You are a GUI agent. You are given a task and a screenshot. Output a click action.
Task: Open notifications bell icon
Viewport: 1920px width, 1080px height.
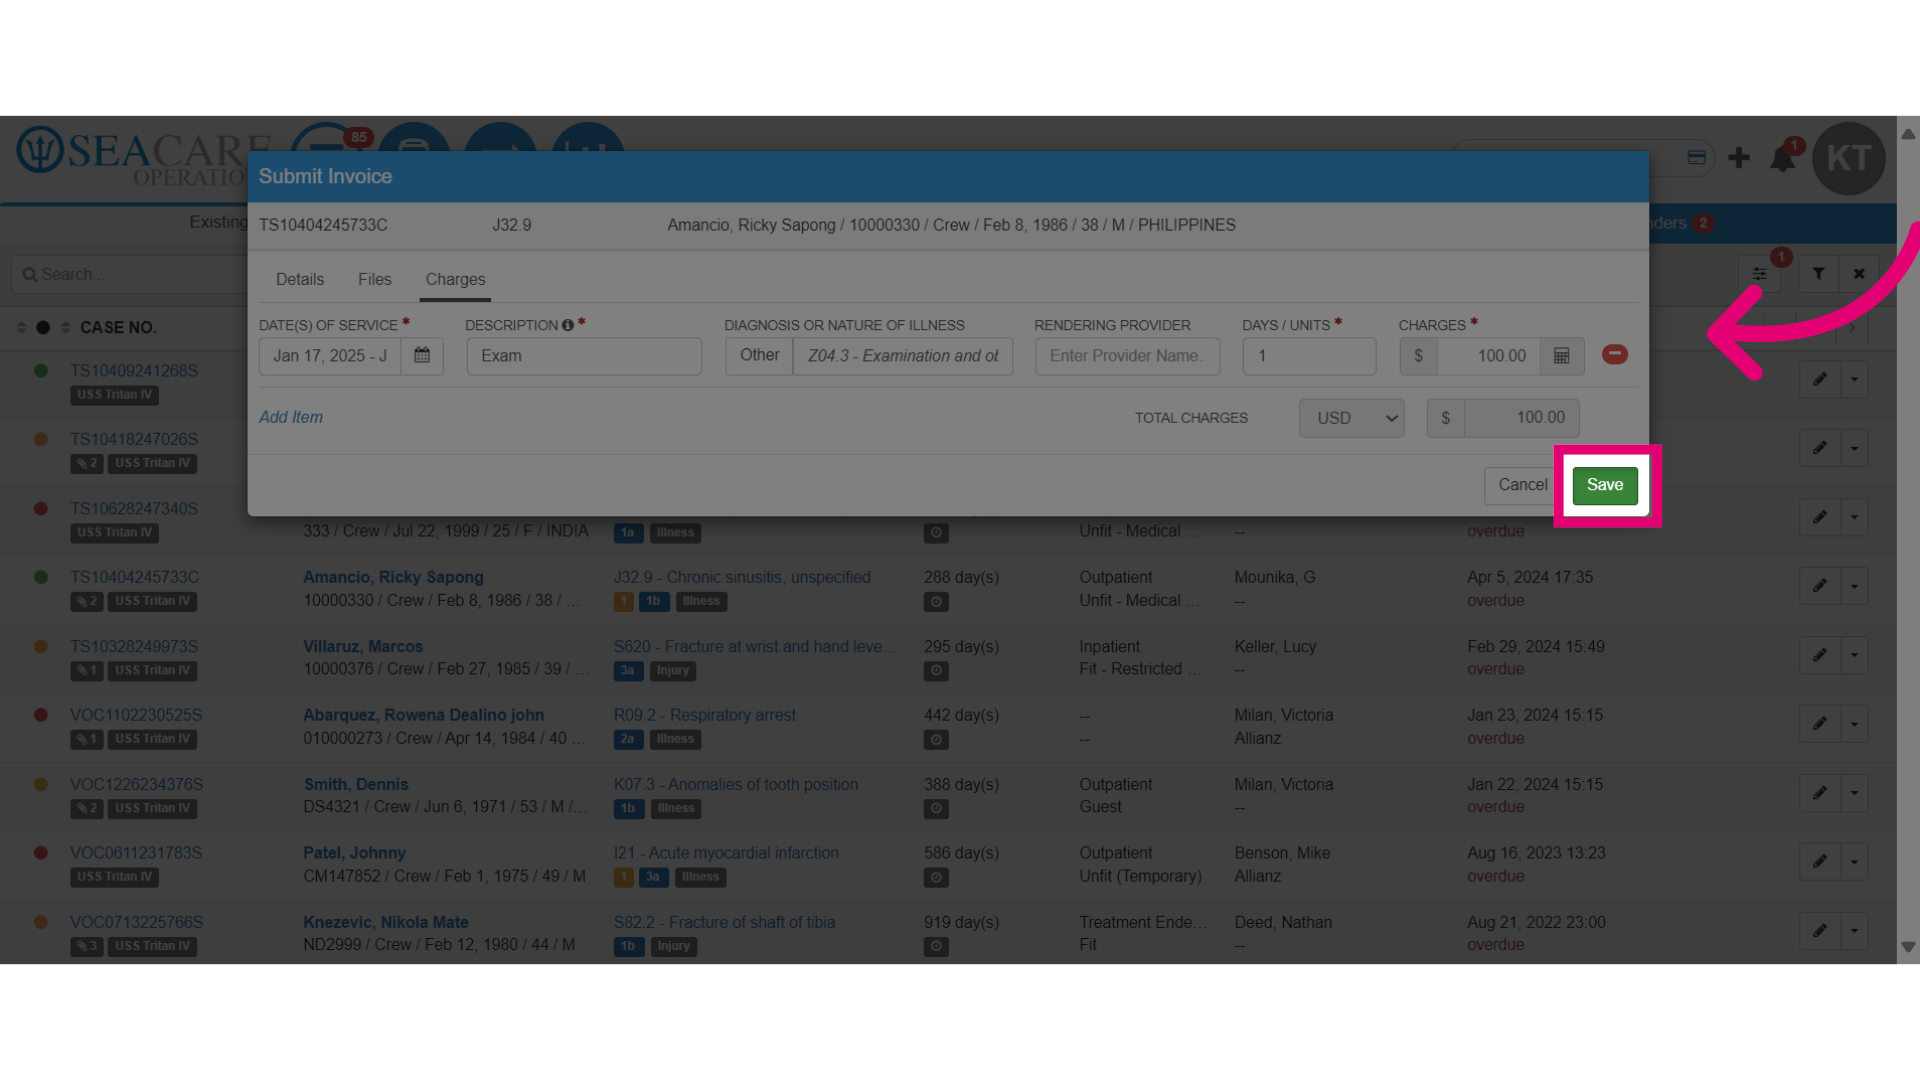[1782, 158]
